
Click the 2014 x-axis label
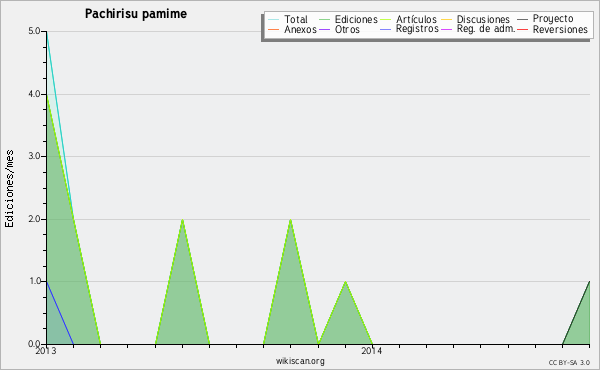point(372,351)
